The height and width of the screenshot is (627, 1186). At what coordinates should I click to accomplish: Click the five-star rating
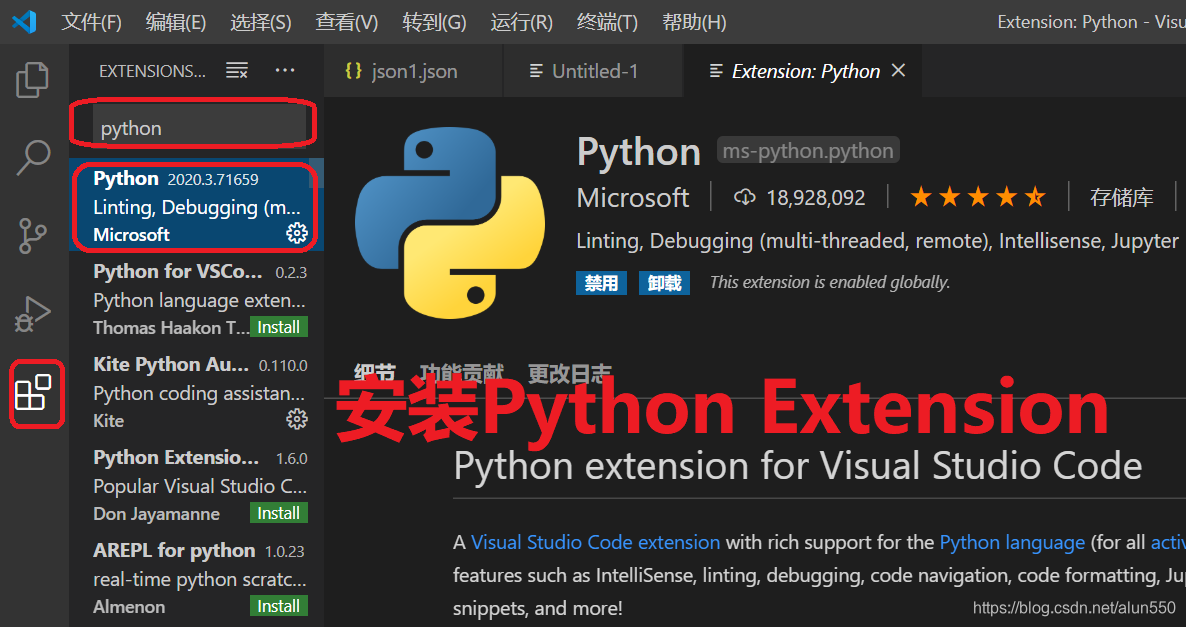pos(978,197)
